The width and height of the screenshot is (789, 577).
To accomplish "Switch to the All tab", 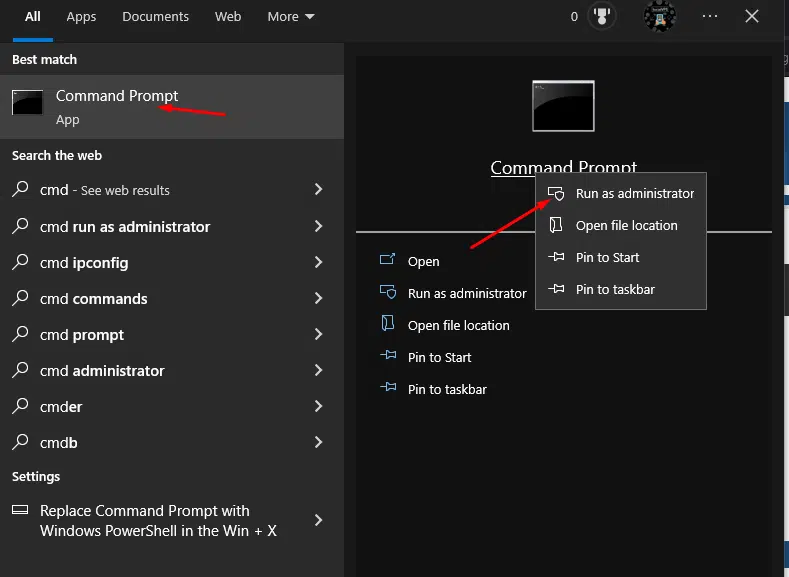I will [33, 17].
